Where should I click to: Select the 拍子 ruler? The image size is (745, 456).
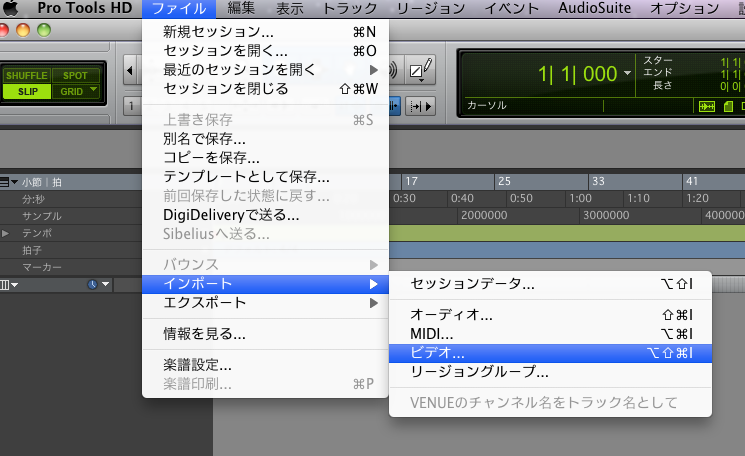[32, 250]
